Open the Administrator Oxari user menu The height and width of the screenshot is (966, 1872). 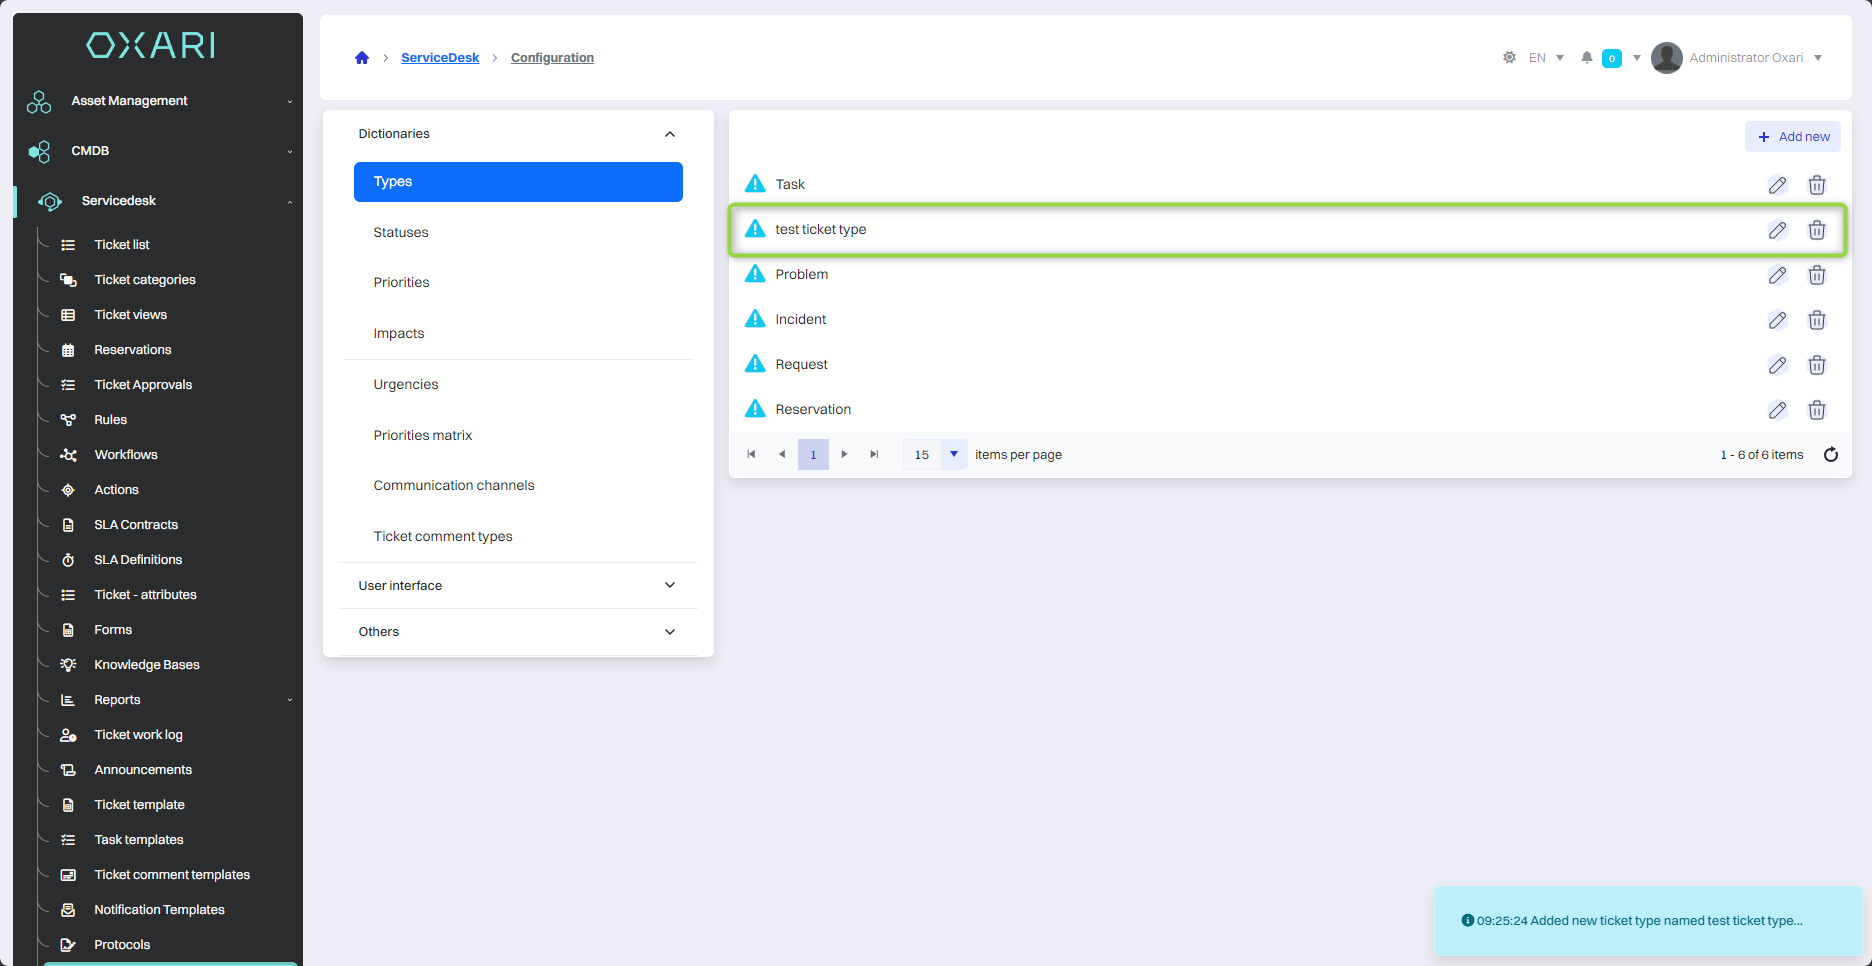tap(1738, 58)
